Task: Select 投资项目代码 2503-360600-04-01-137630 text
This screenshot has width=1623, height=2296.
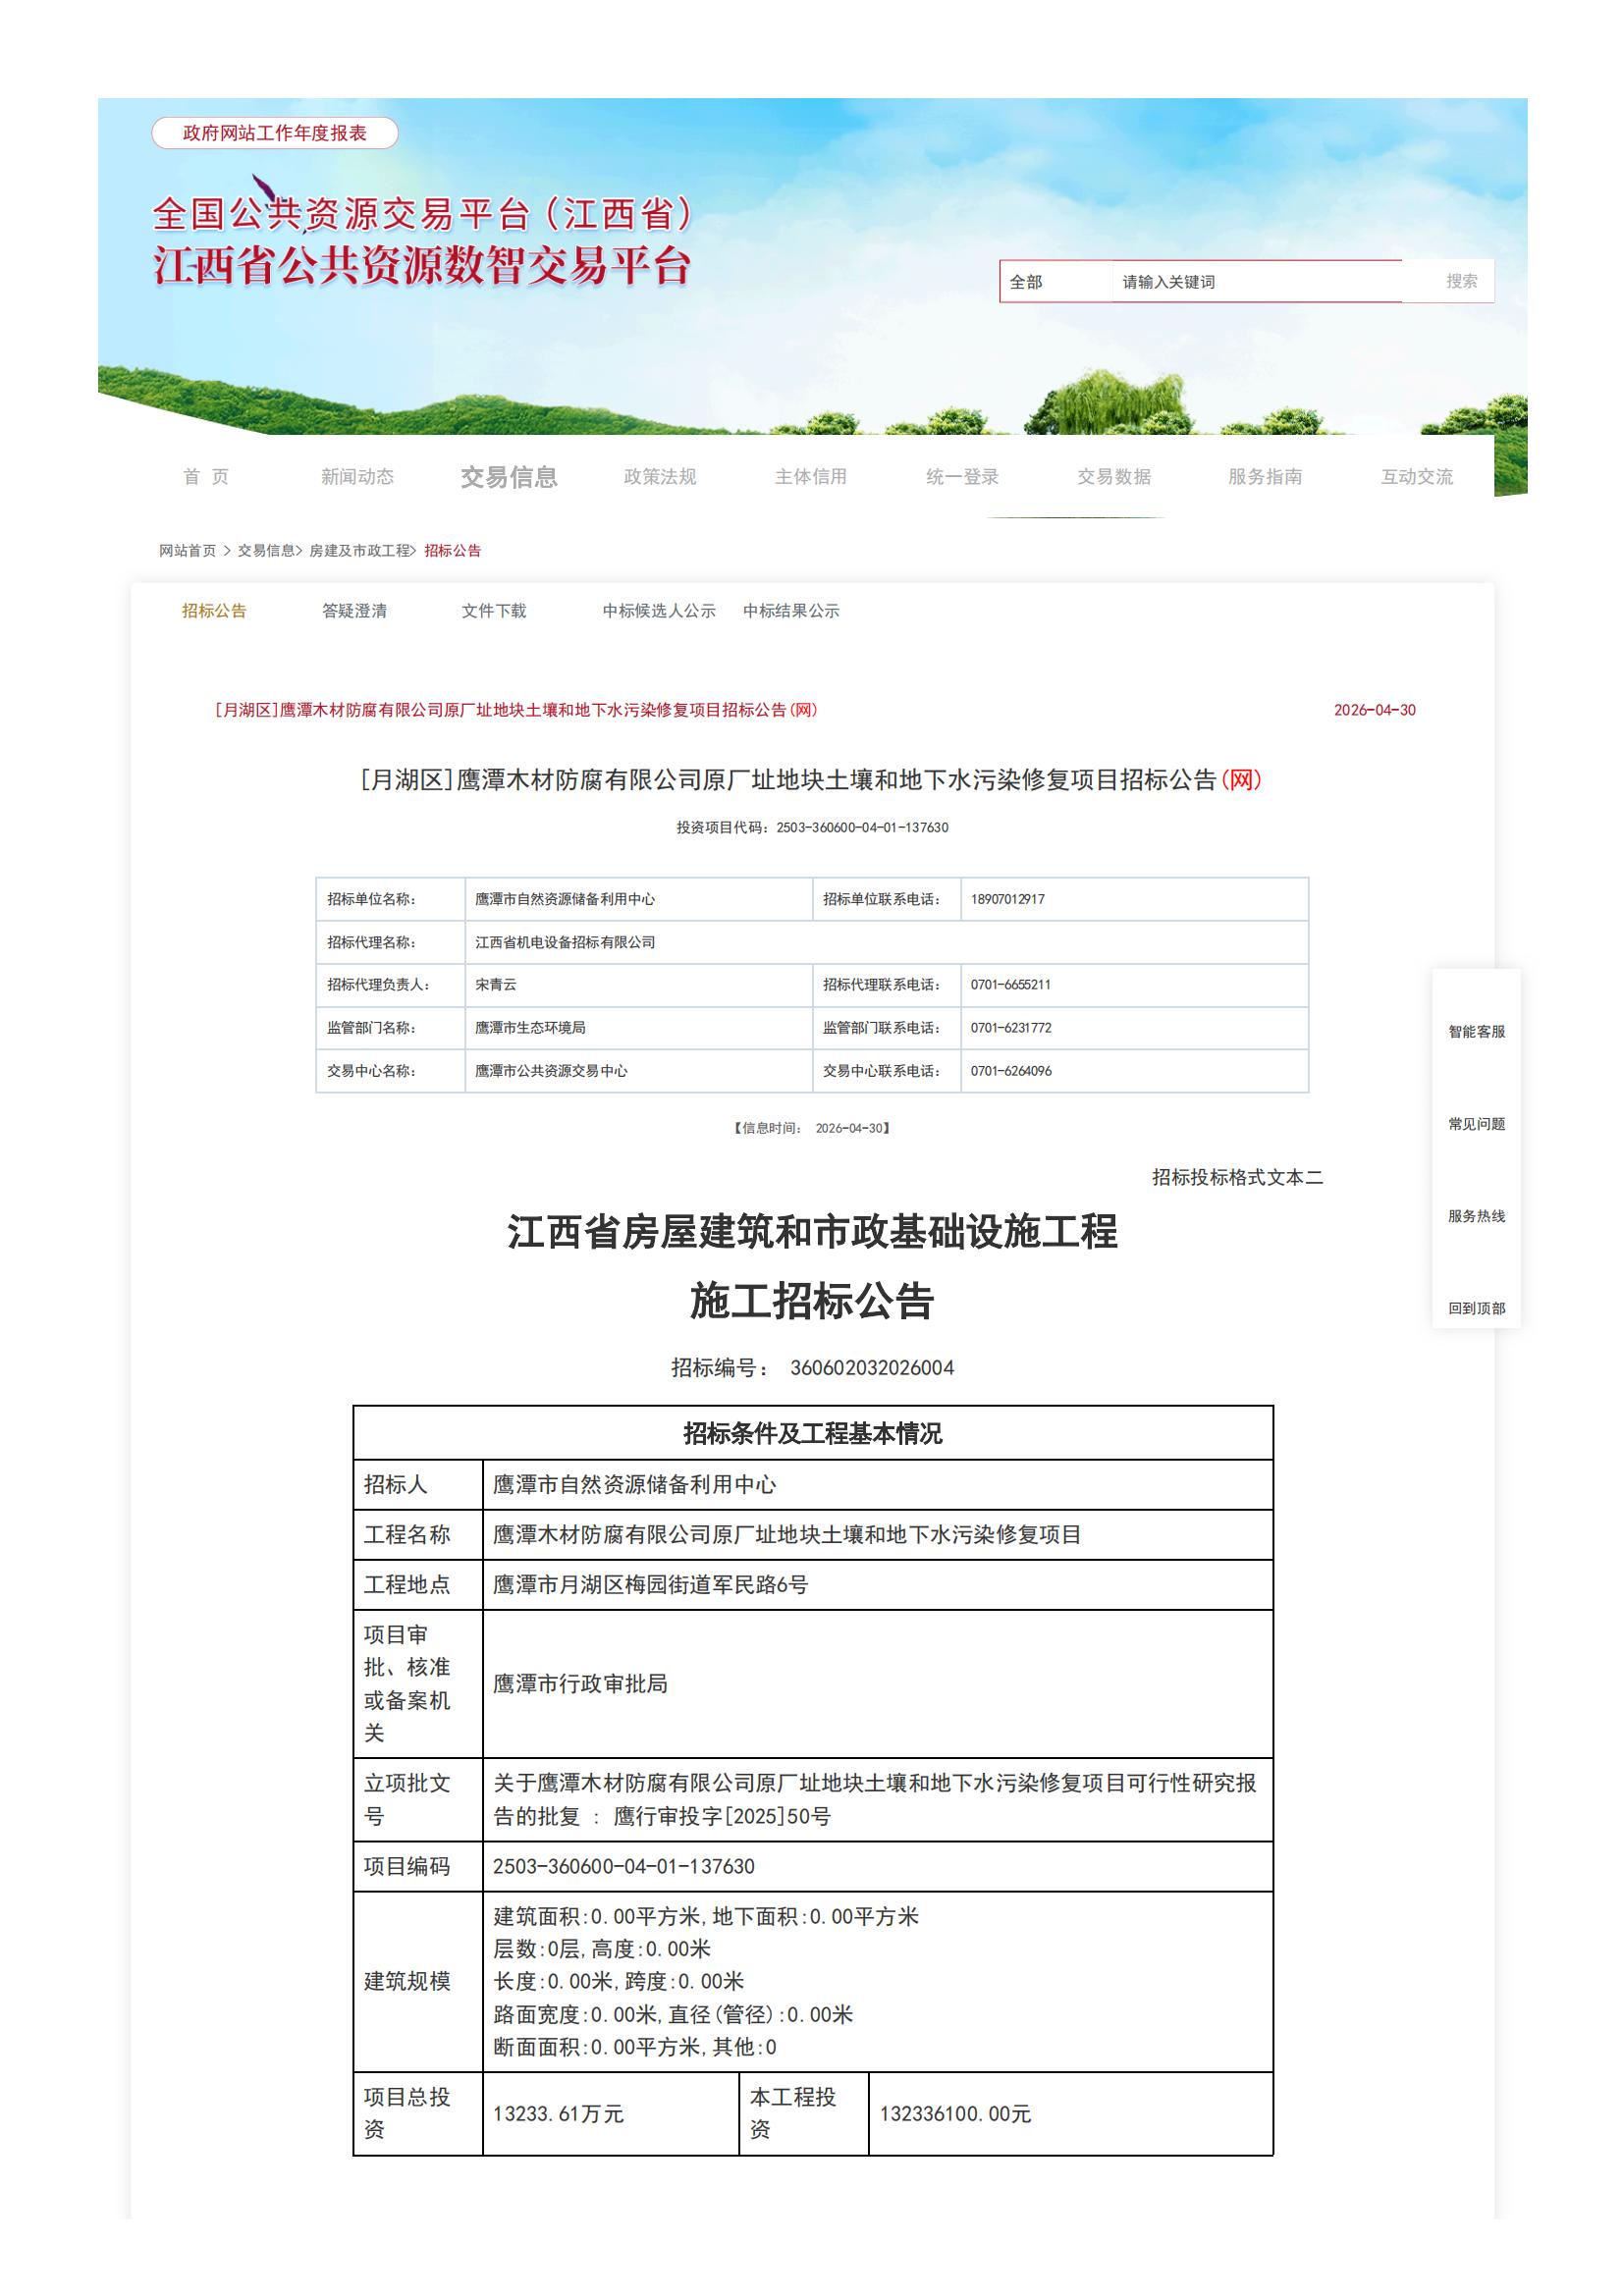Action: pos(812,828)
